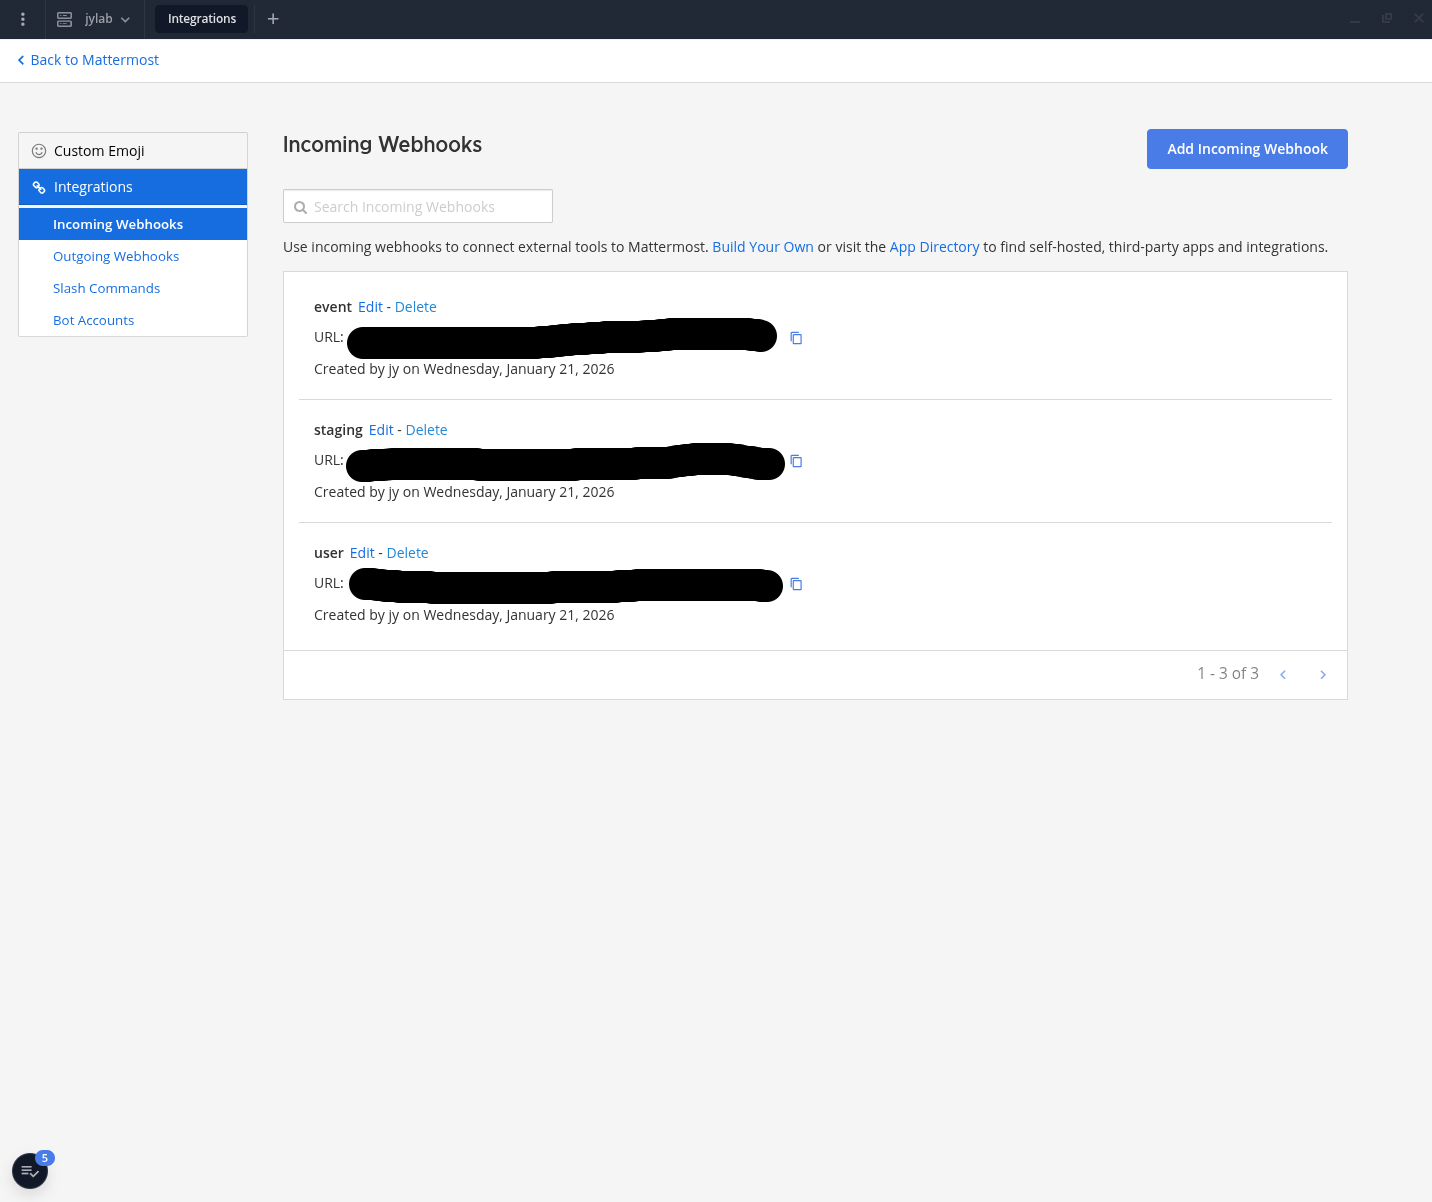
Task: Select Custom Emoji via the smiley icon
Action: (39, 150)
